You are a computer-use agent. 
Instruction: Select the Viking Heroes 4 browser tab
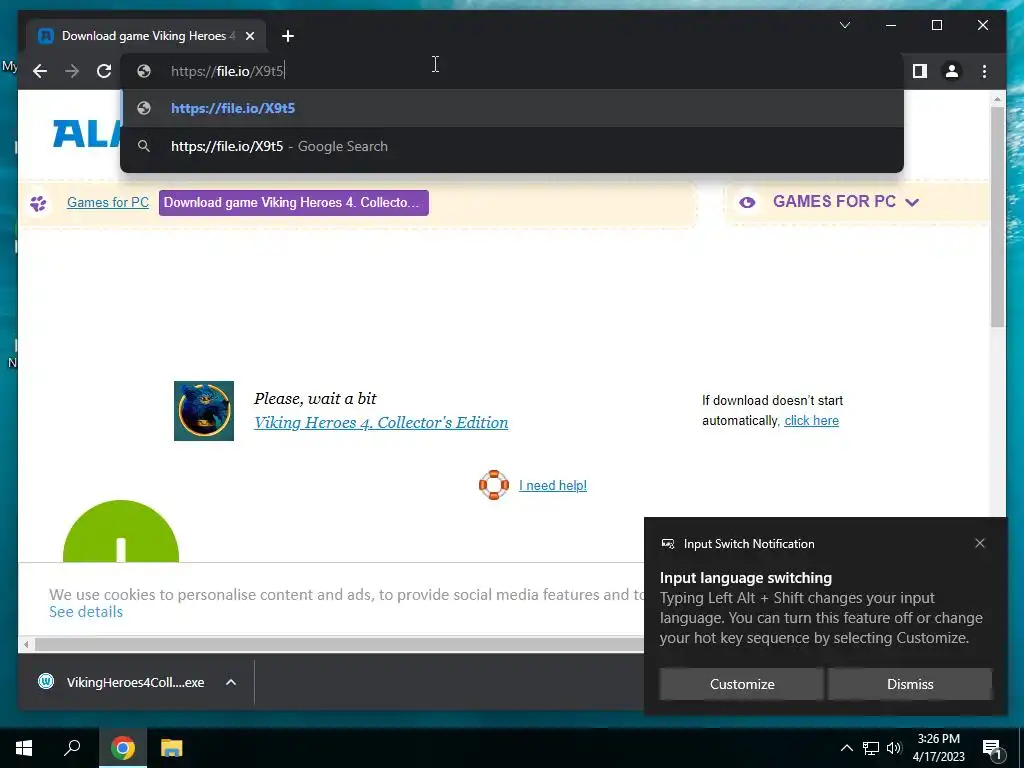tap(146, 36)
